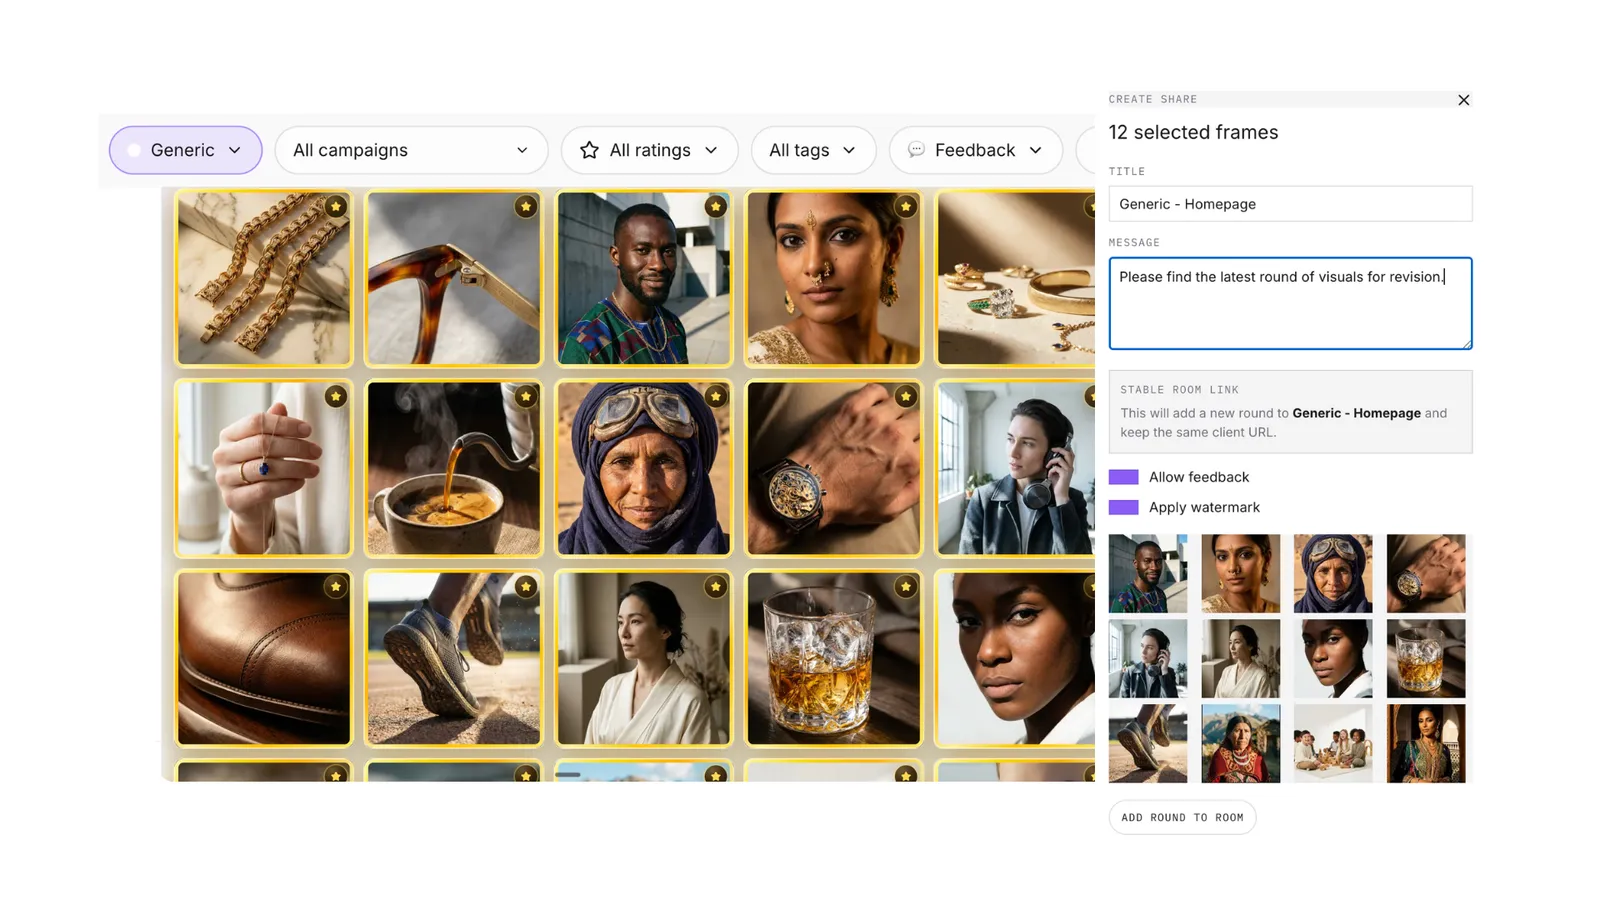
Task: Toggle star on woman with nose ring
Action: 906,206
